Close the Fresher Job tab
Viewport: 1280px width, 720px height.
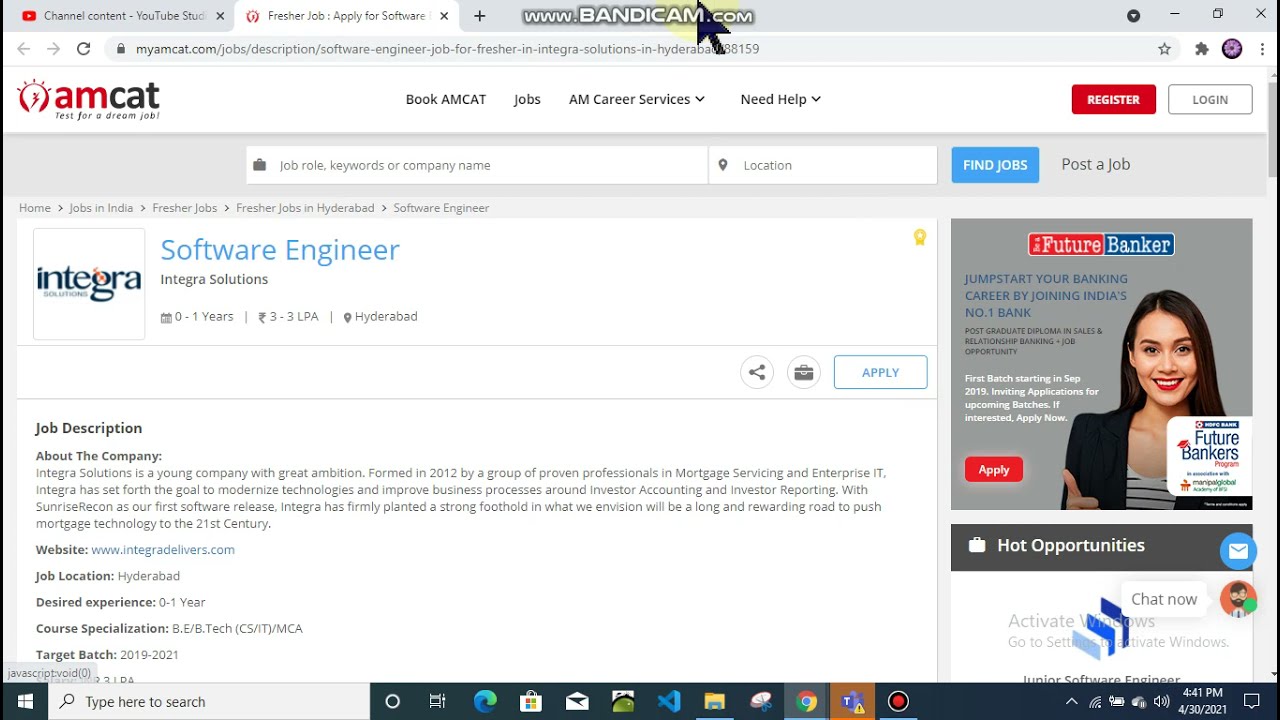[444, 16]
